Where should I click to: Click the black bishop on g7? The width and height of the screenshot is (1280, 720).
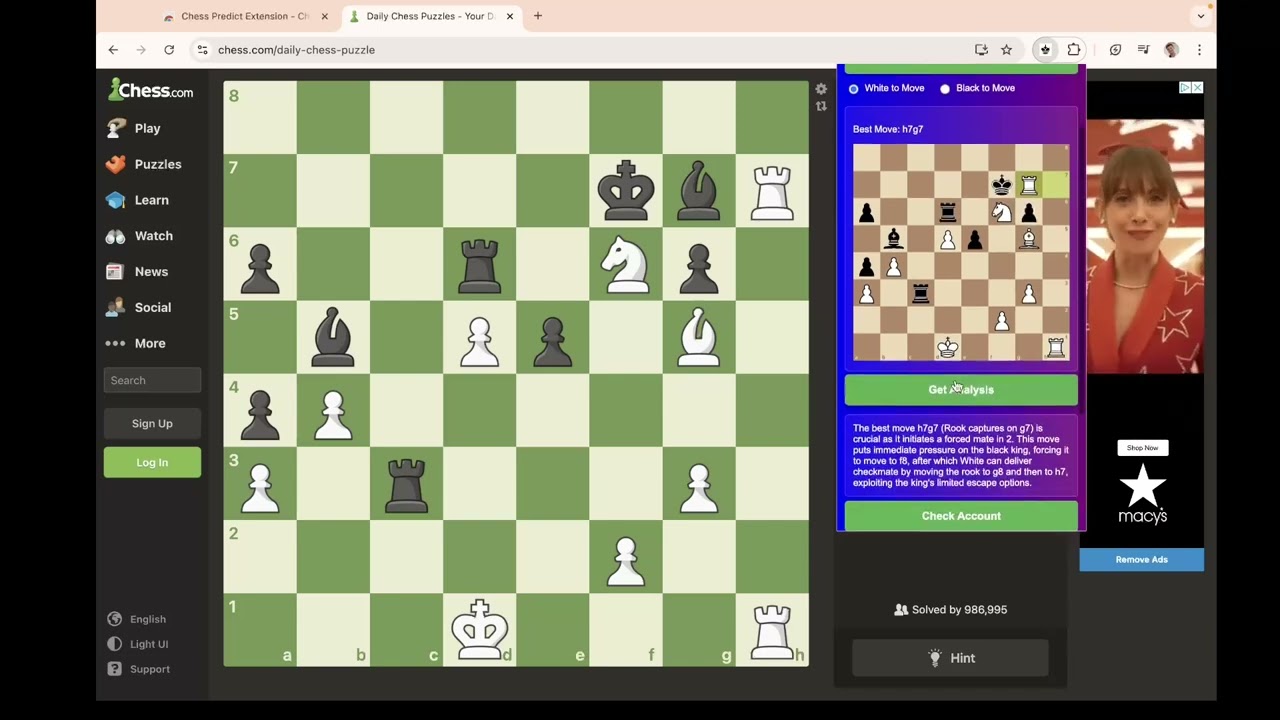(699, 190)
